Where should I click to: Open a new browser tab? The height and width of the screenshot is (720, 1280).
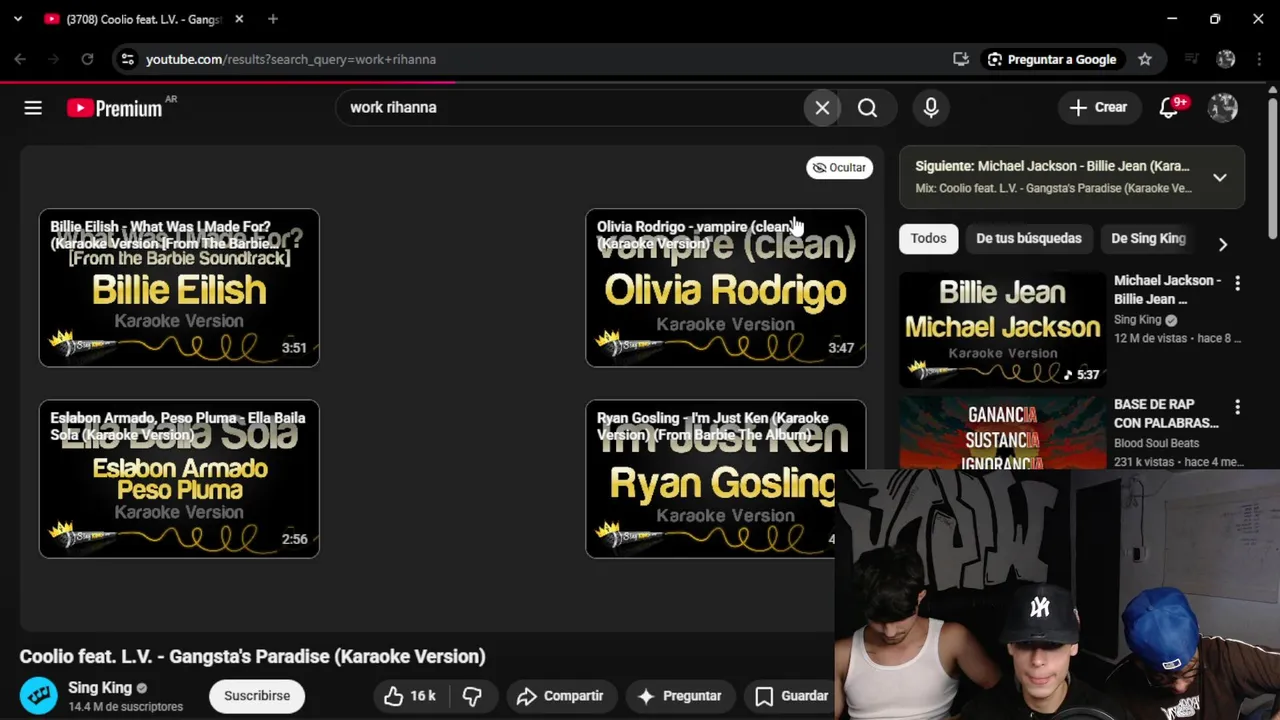pyautogui.click(x=273, y=18)
